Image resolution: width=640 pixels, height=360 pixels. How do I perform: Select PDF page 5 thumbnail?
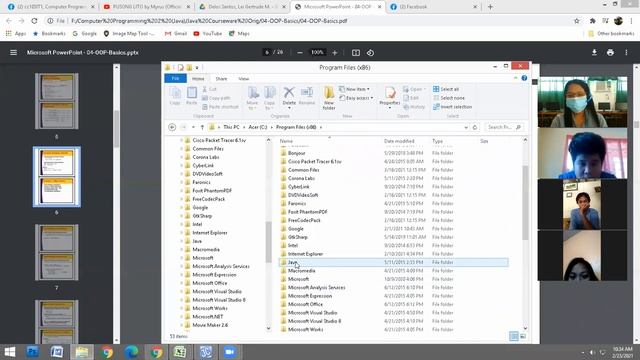pos(57,101)
